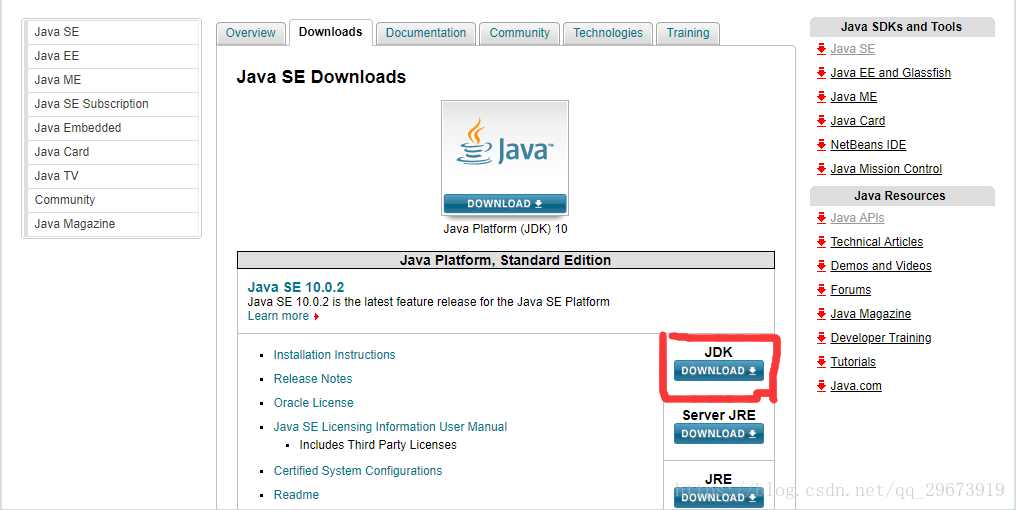
Task: Click the red arrow beside Learn more
Action: [316, 317]
